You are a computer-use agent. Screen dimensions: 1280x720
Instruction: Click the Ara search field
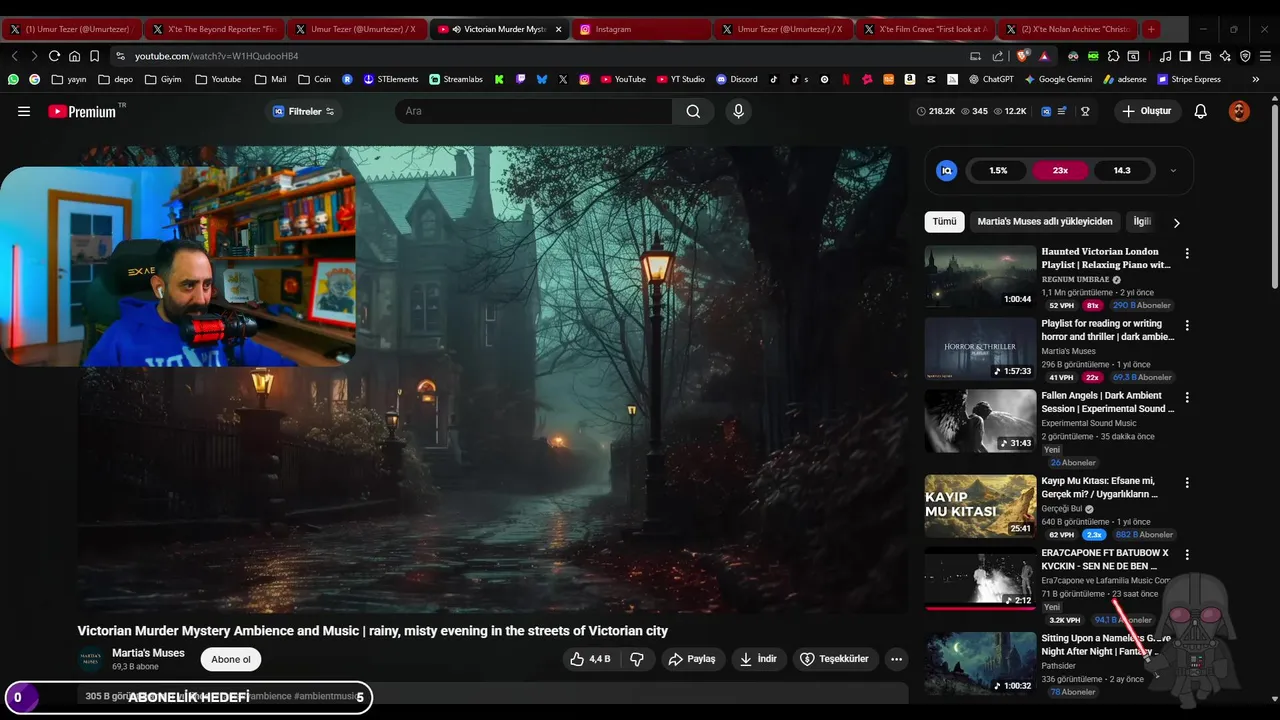point(534,111)
